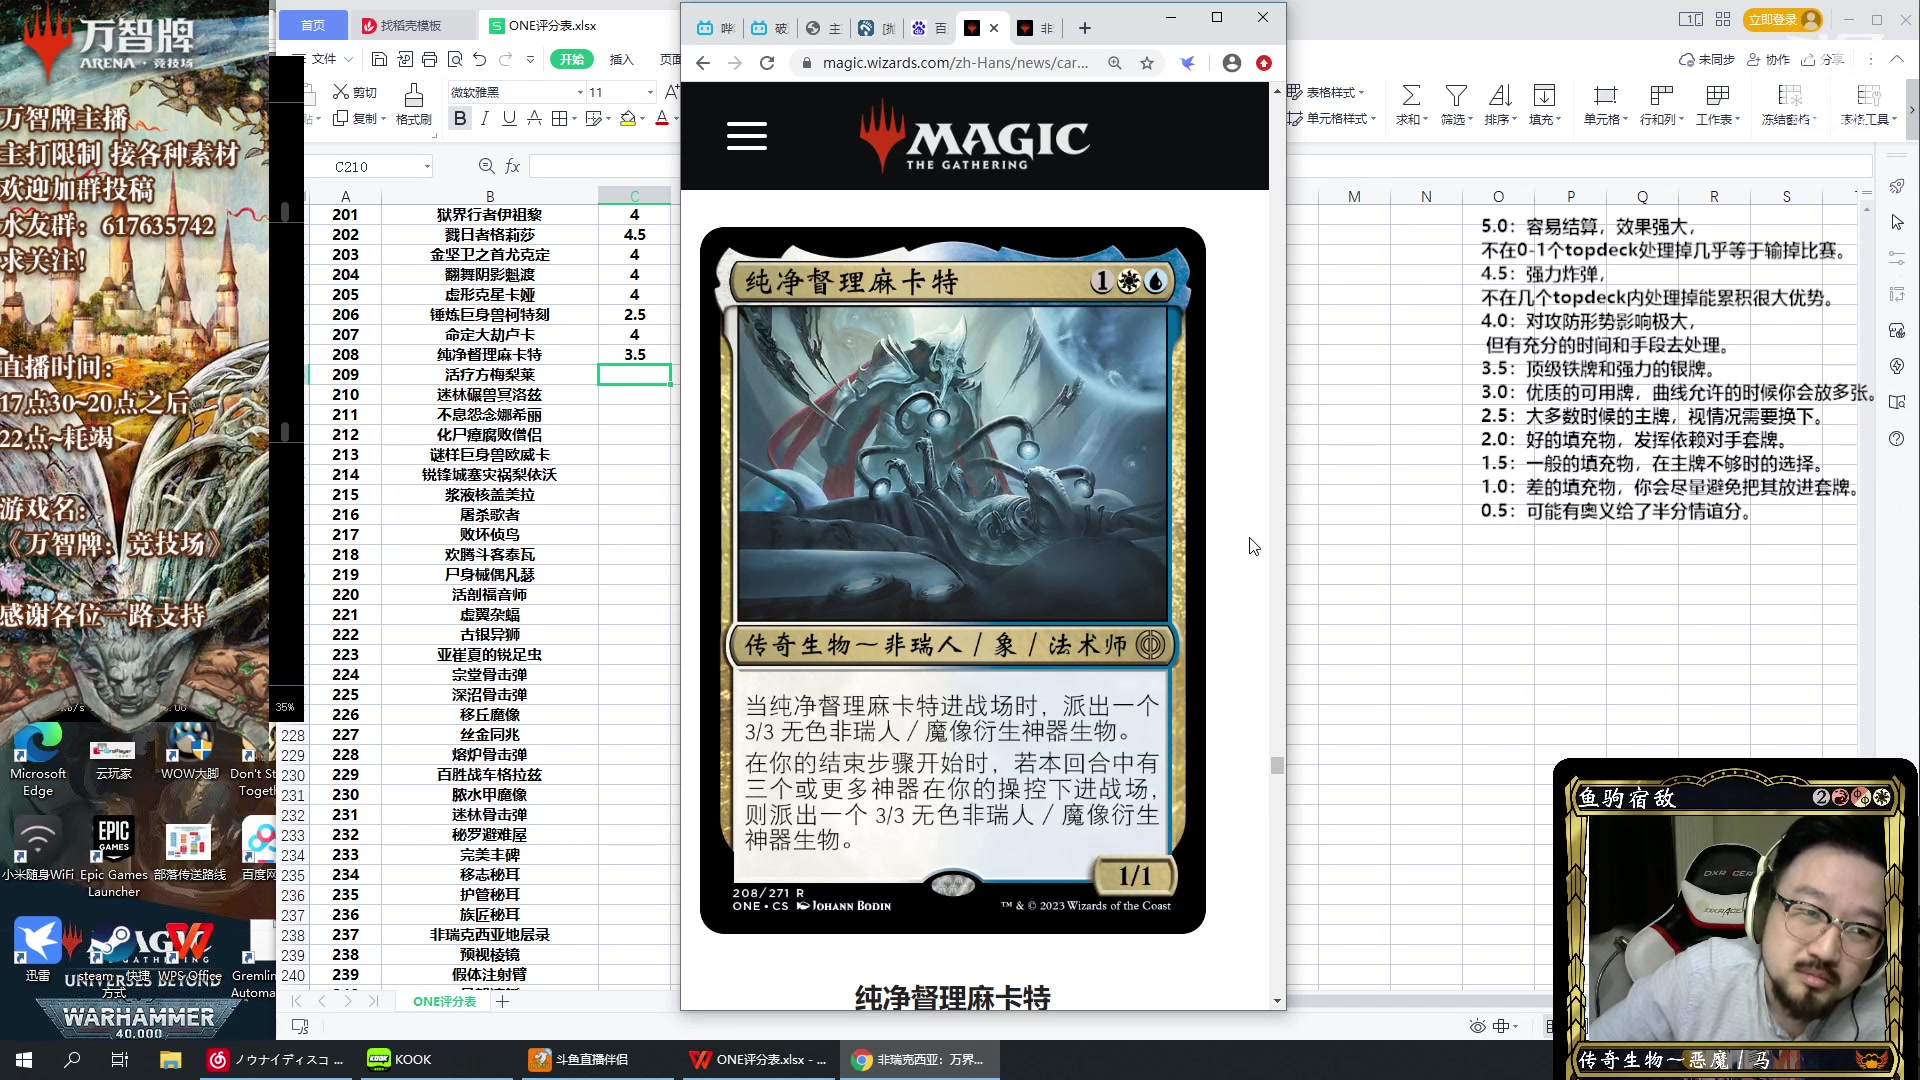This screenshot has width=1920, height=1080.
Task: Select the ONE评分表 sheet tab
Action: pos(445,1001)
